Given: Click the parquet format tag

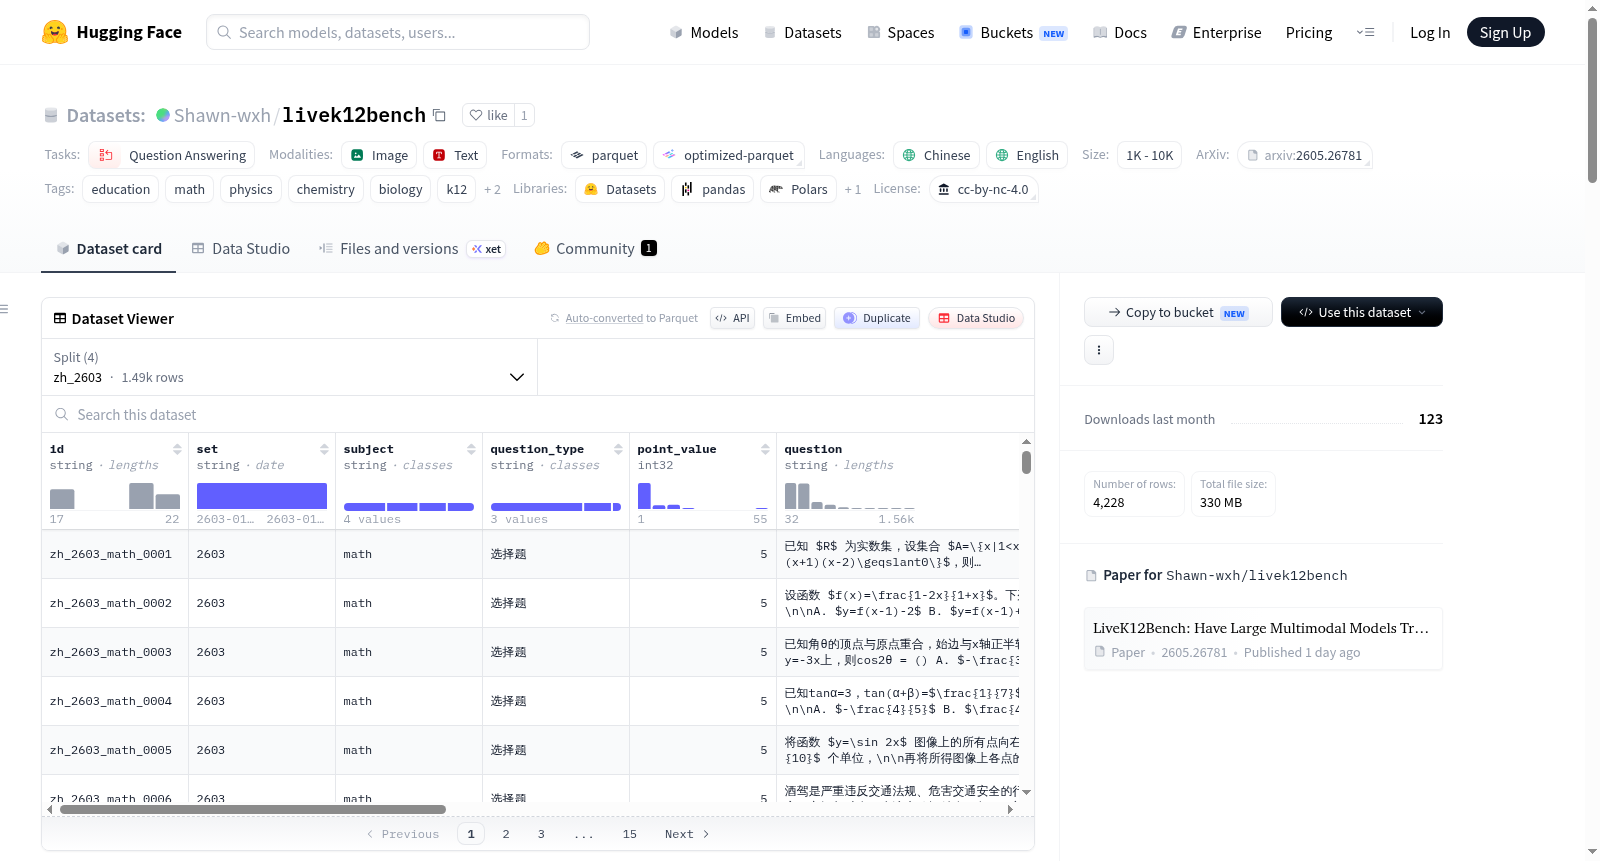Looking at the screenshot, I should [x=604, y=155].
